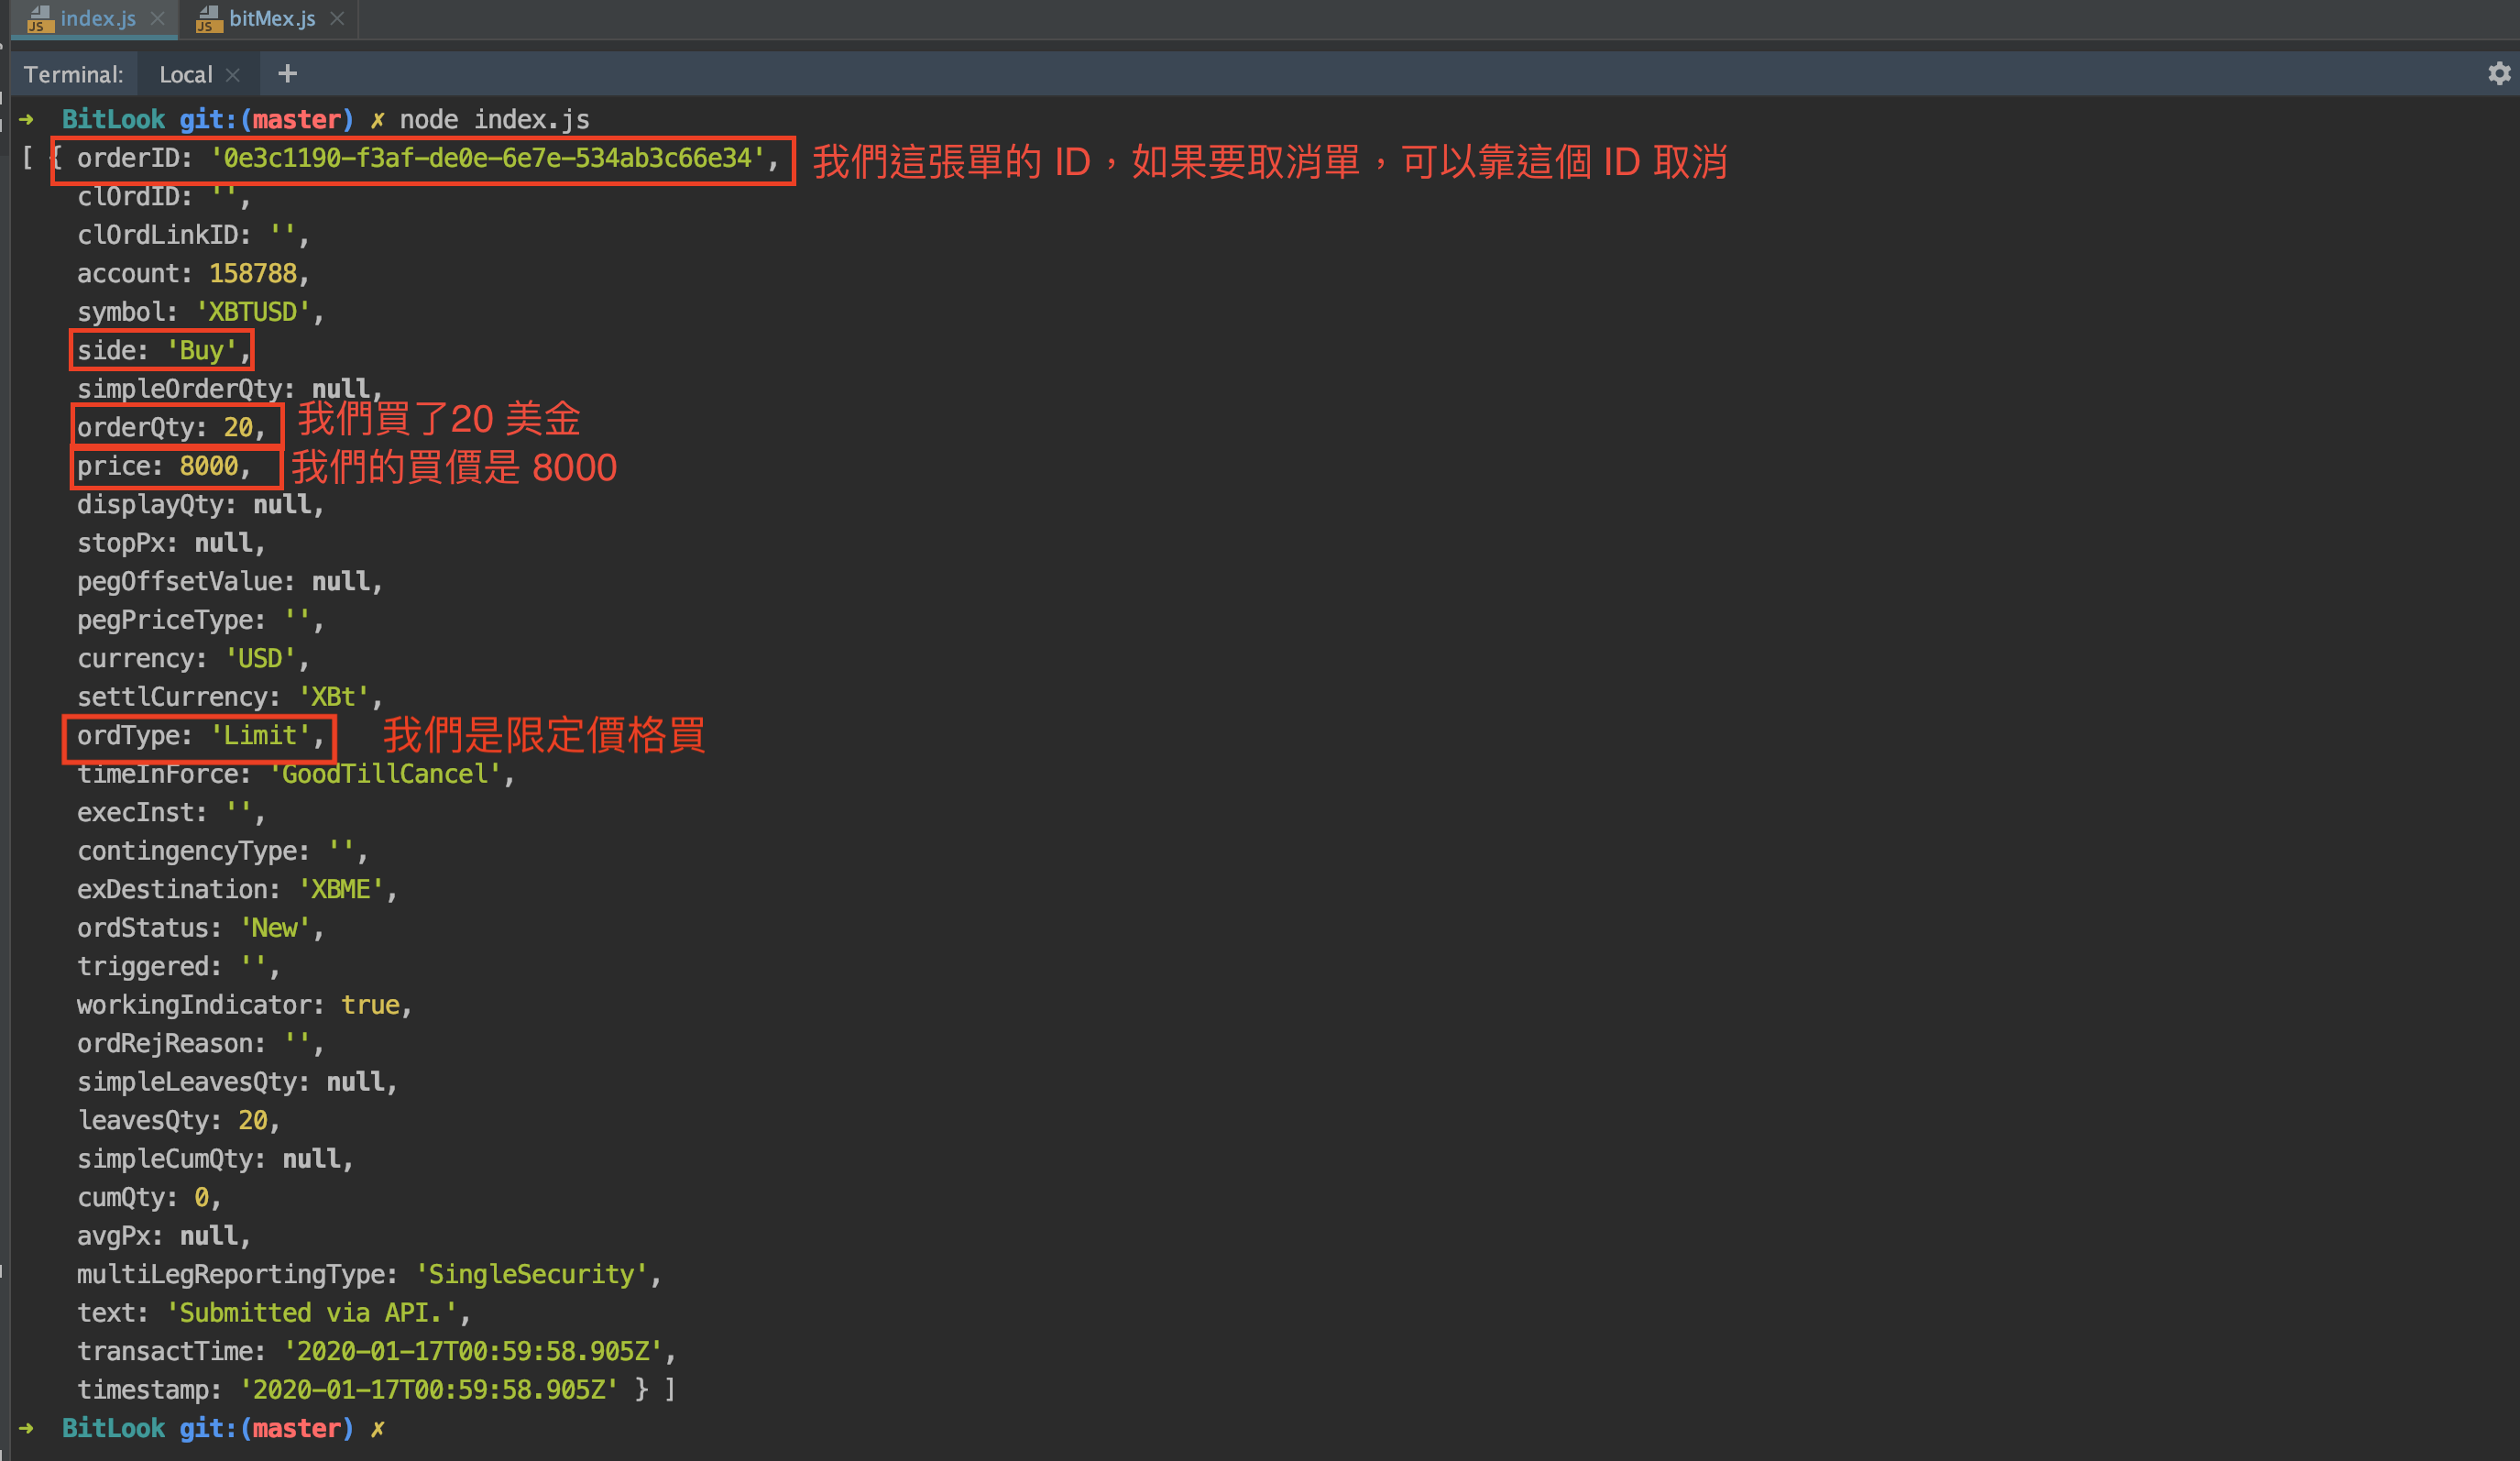The height and width of the screenshot is (1461, 2520).
Task: Close the bitMex.js editor tab
Action: point(337,18)
